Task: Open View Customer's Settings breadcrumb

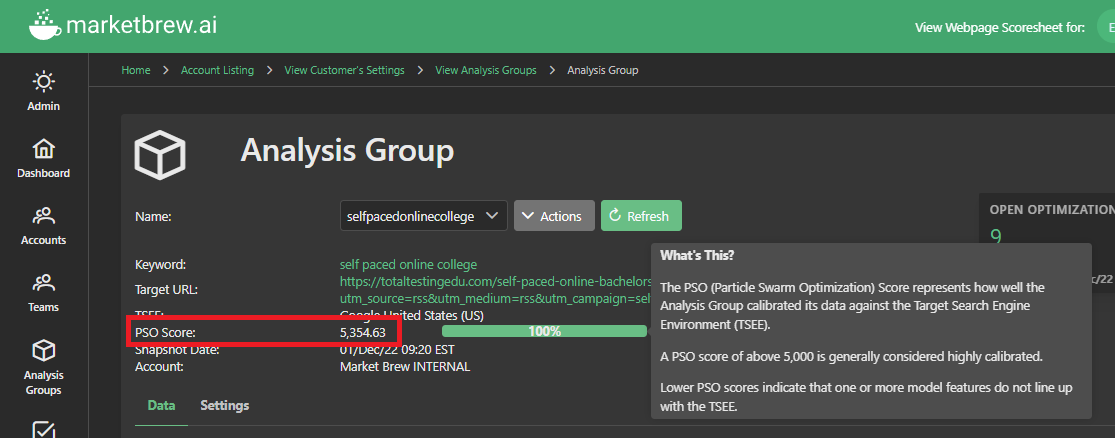Action: 344,70
